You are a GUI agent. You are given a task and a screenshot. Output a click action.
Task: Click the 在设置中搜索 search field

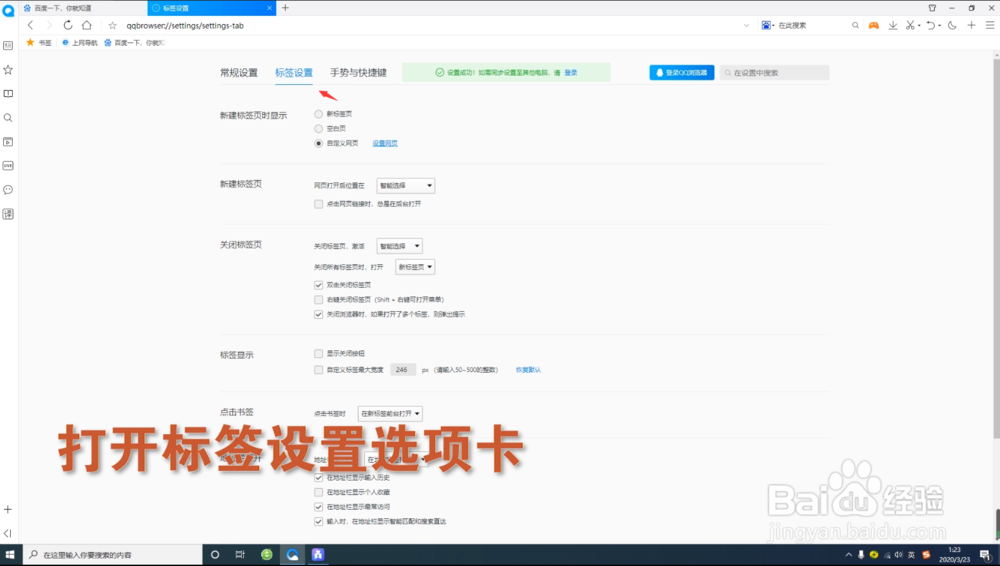pos(774,73)
